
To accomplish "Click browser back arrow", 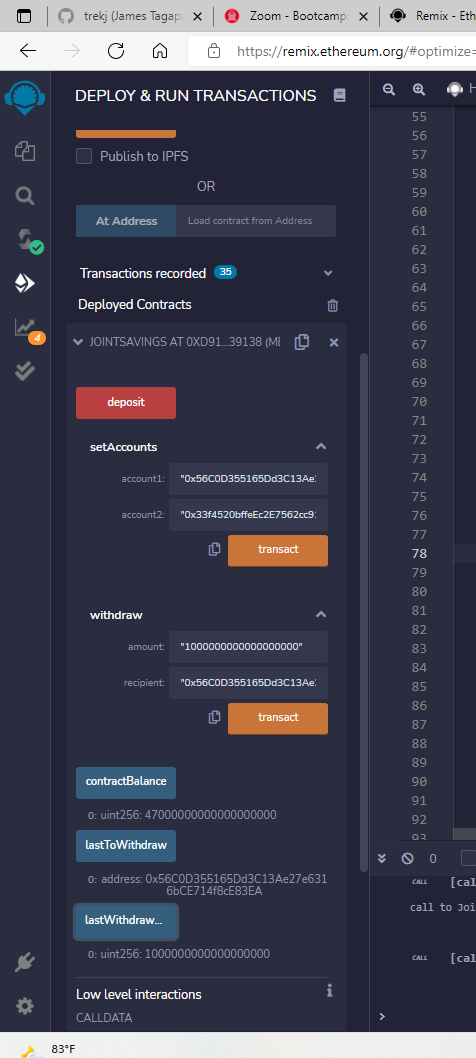I will (x=28, y=51).
